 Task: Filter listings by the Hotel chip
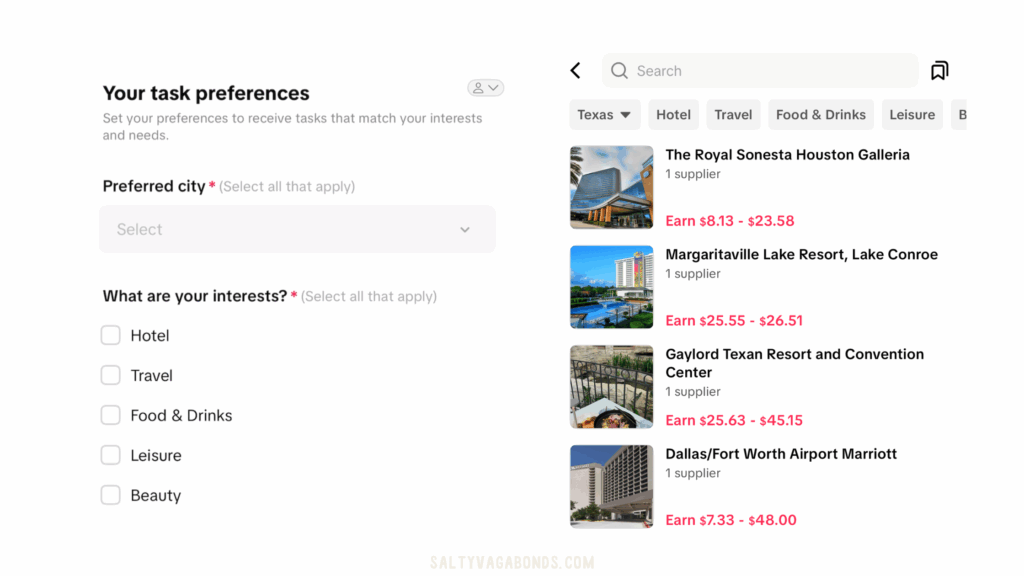[673, 114]
